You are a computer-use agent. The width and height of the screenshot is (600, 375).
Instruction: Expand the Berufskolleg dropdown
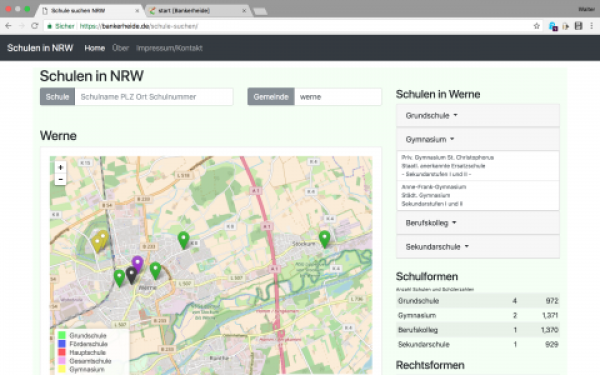(431, 223)
